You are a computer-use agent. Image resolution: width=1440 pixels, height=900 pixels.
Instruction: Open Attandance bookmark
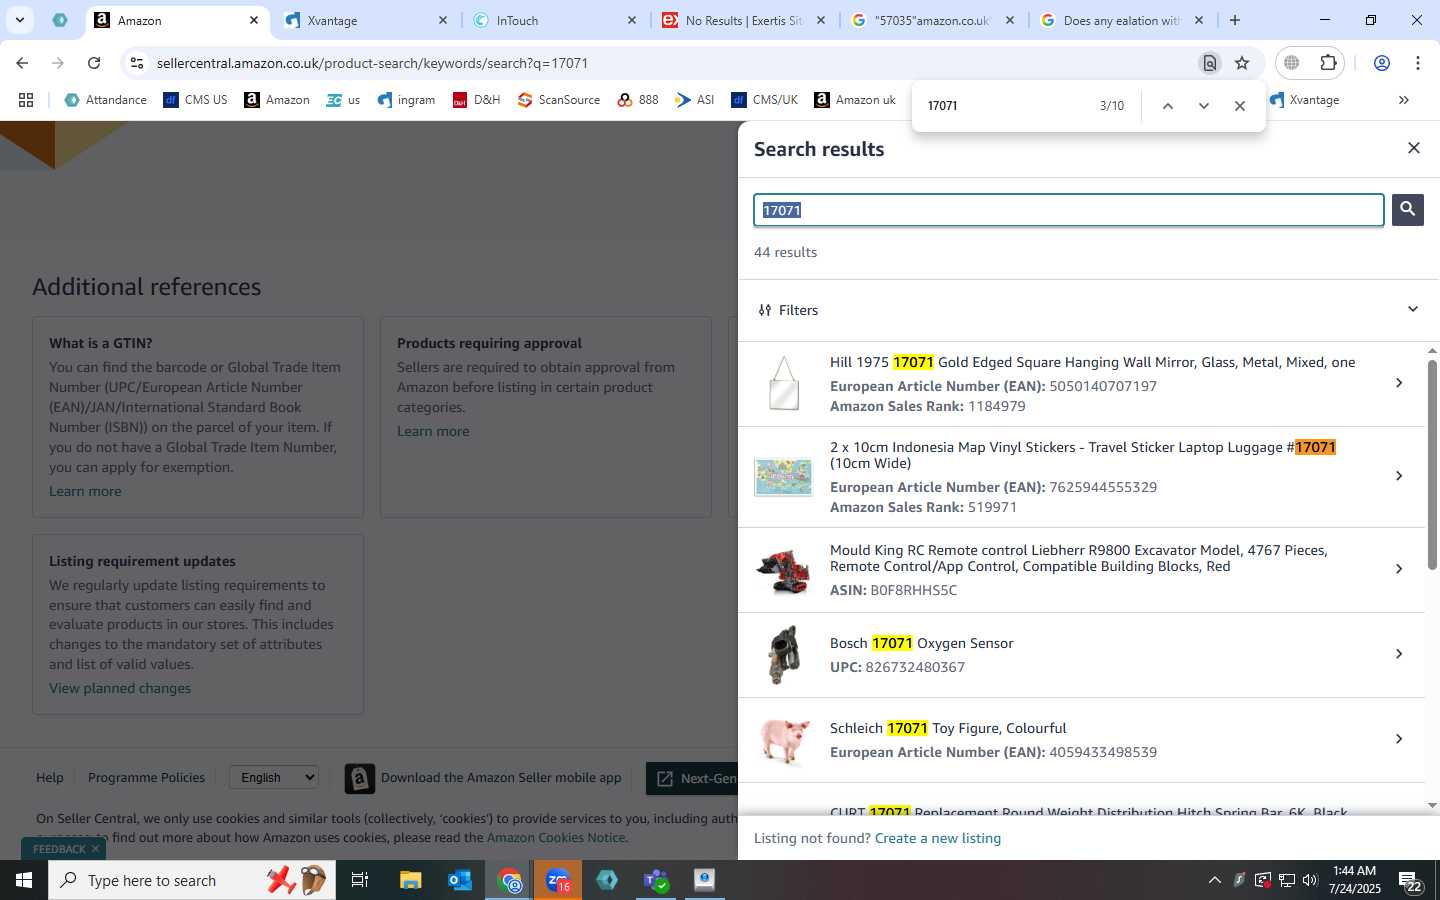click(x=105, y=100)
